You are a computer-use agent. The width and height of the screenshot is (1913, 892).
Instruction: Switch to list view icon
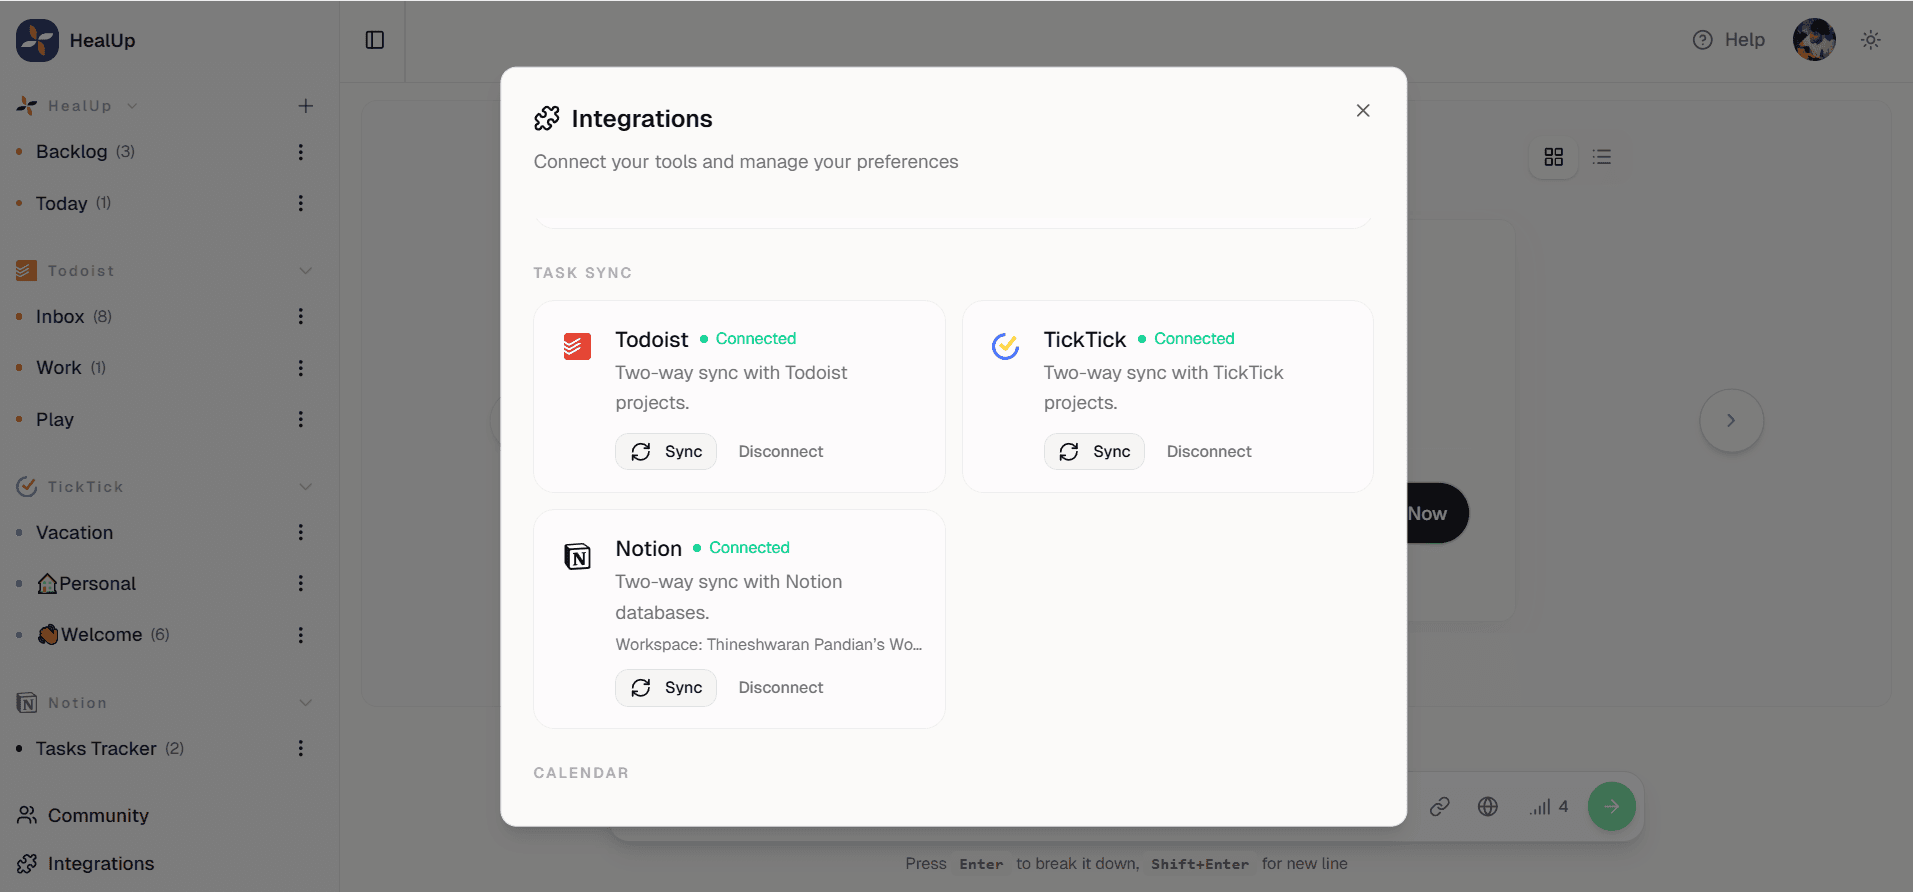click(1602, 157)
